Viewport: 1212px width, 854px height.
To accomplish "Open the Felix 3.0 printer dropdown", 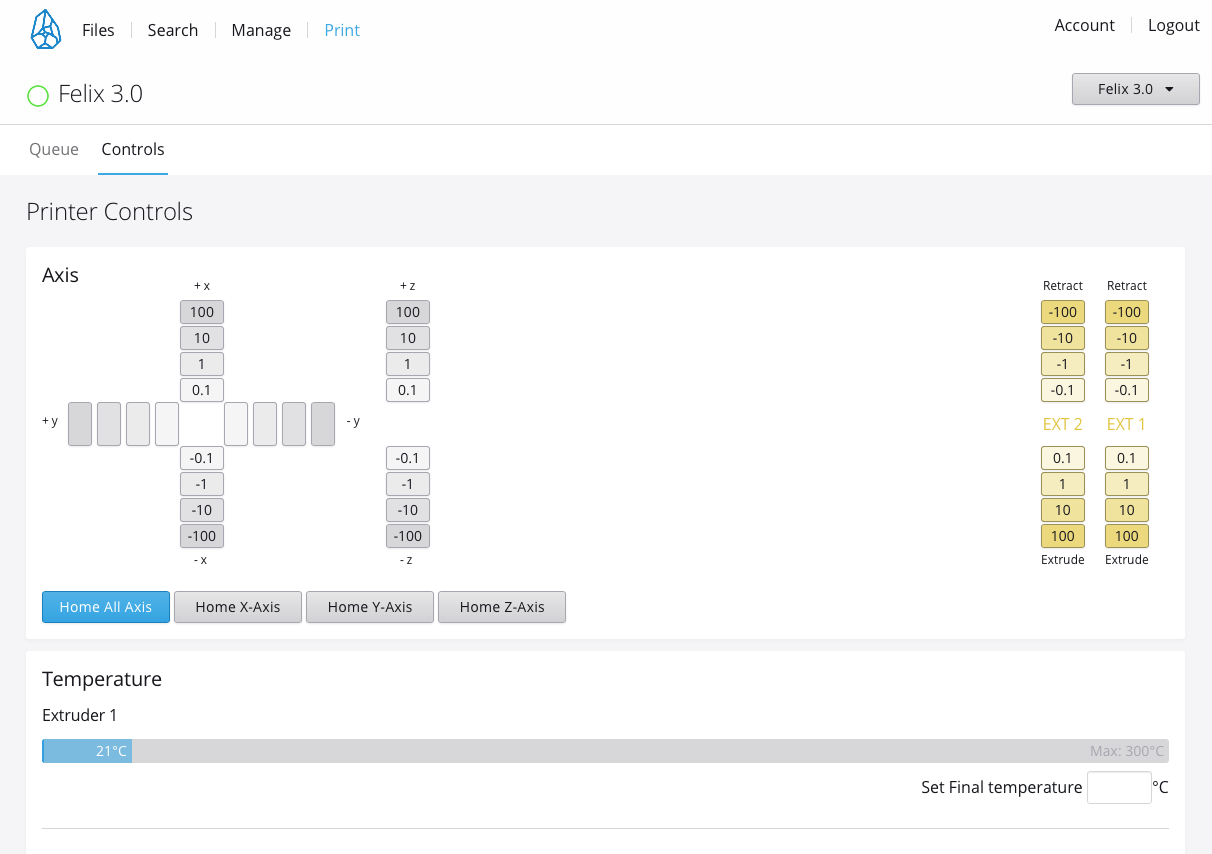I will tap(1135, 89).
